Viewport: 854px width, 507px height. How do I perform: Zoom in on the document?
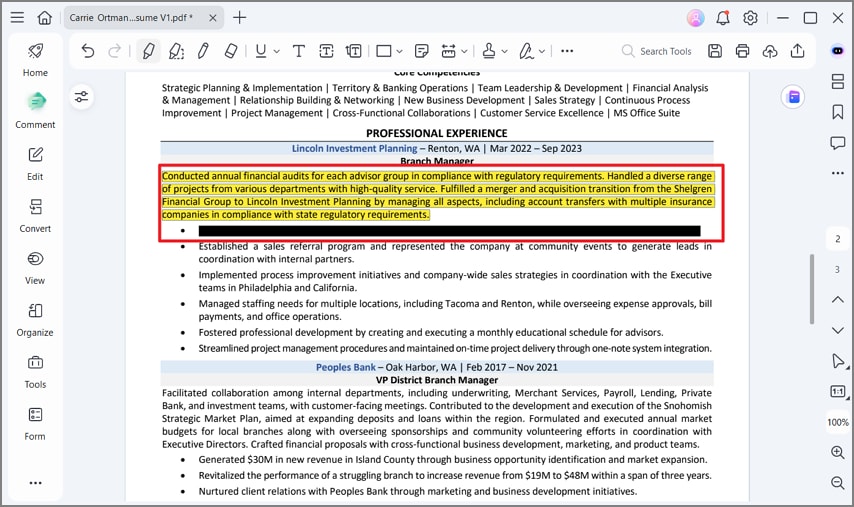pos(838,452)
